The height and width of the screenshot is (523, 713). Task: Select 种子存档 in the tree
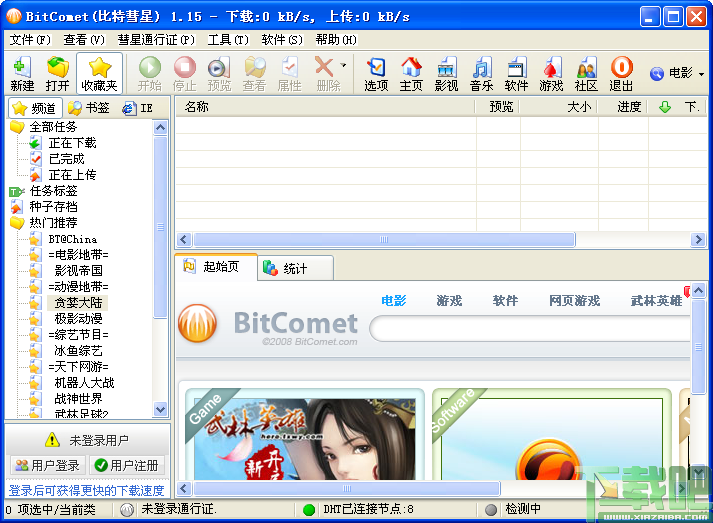coord(53,206)
